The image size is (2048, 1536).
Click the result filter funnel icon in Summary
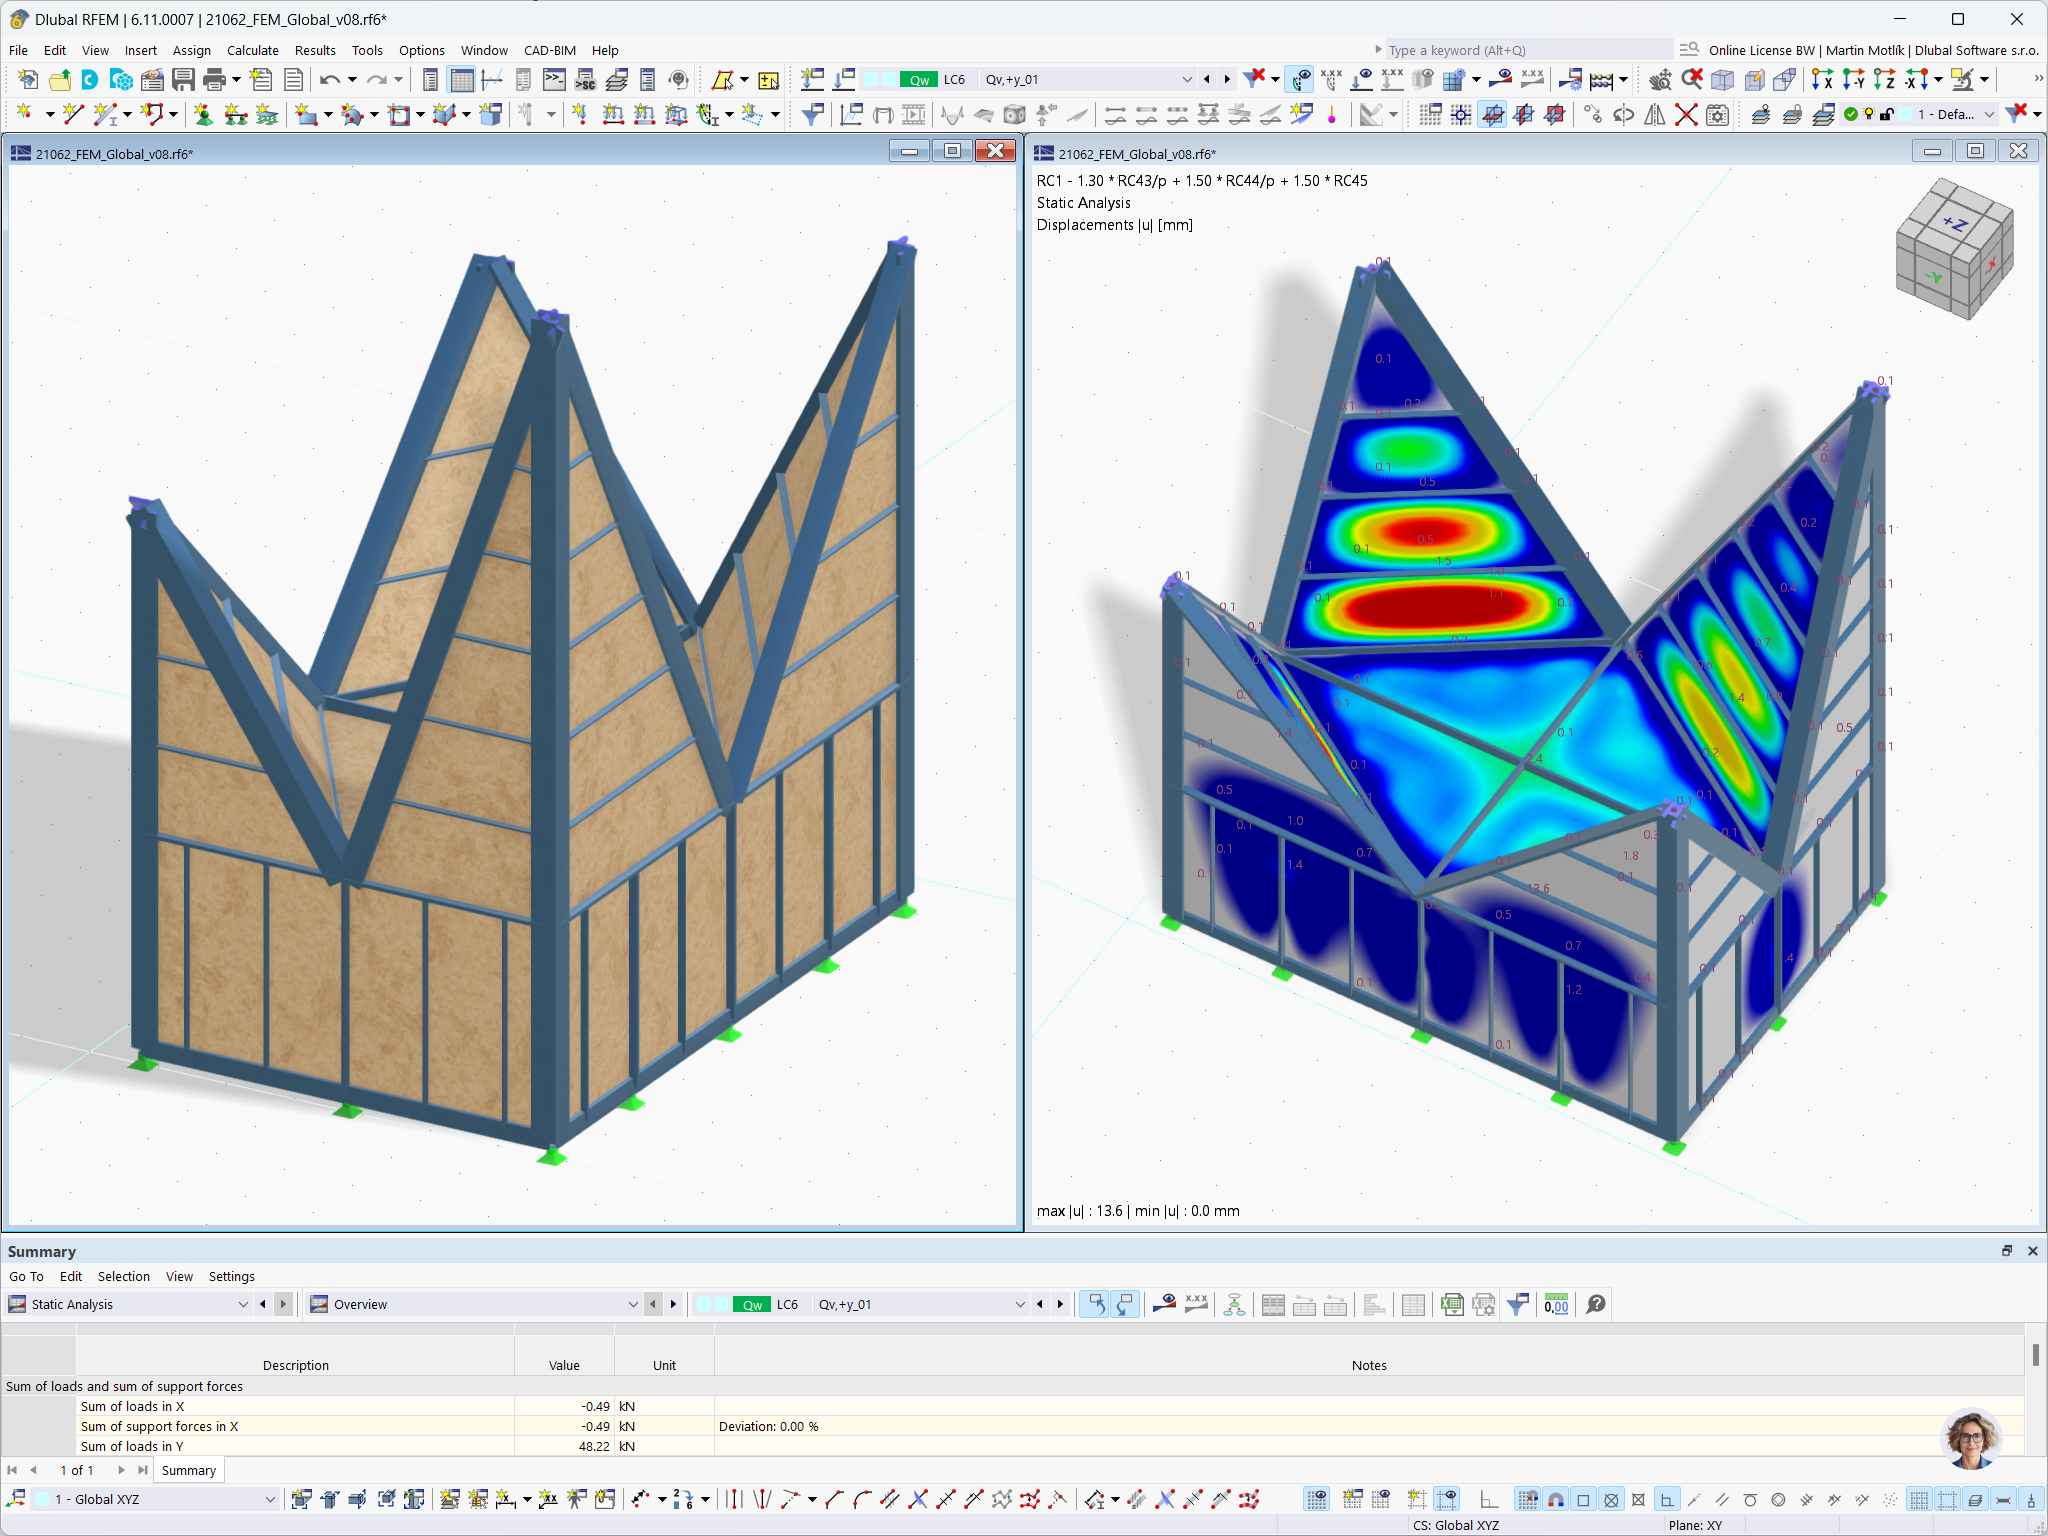click(1518, 1304)
